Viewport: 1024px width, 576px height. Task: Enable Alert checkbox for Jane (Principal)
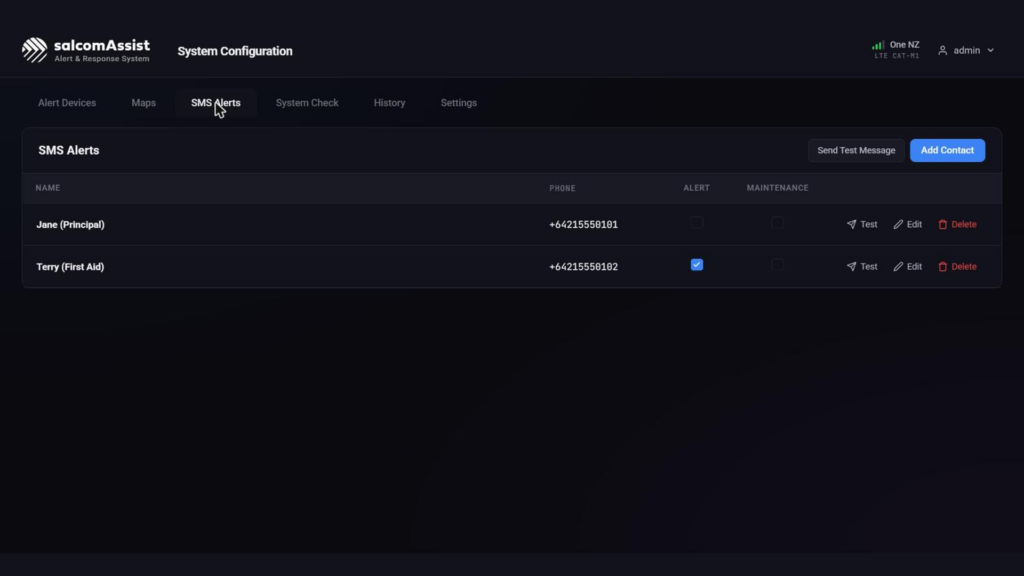click(697, 223)
